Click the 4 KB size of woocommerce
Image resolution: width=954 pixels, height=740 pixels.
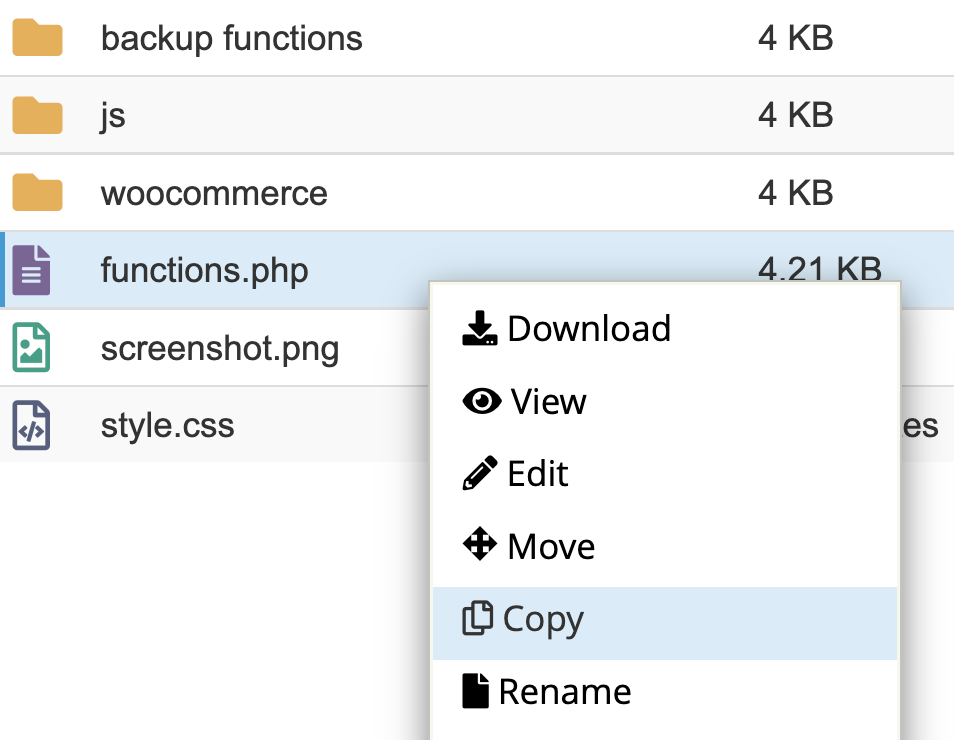point(795,193)
